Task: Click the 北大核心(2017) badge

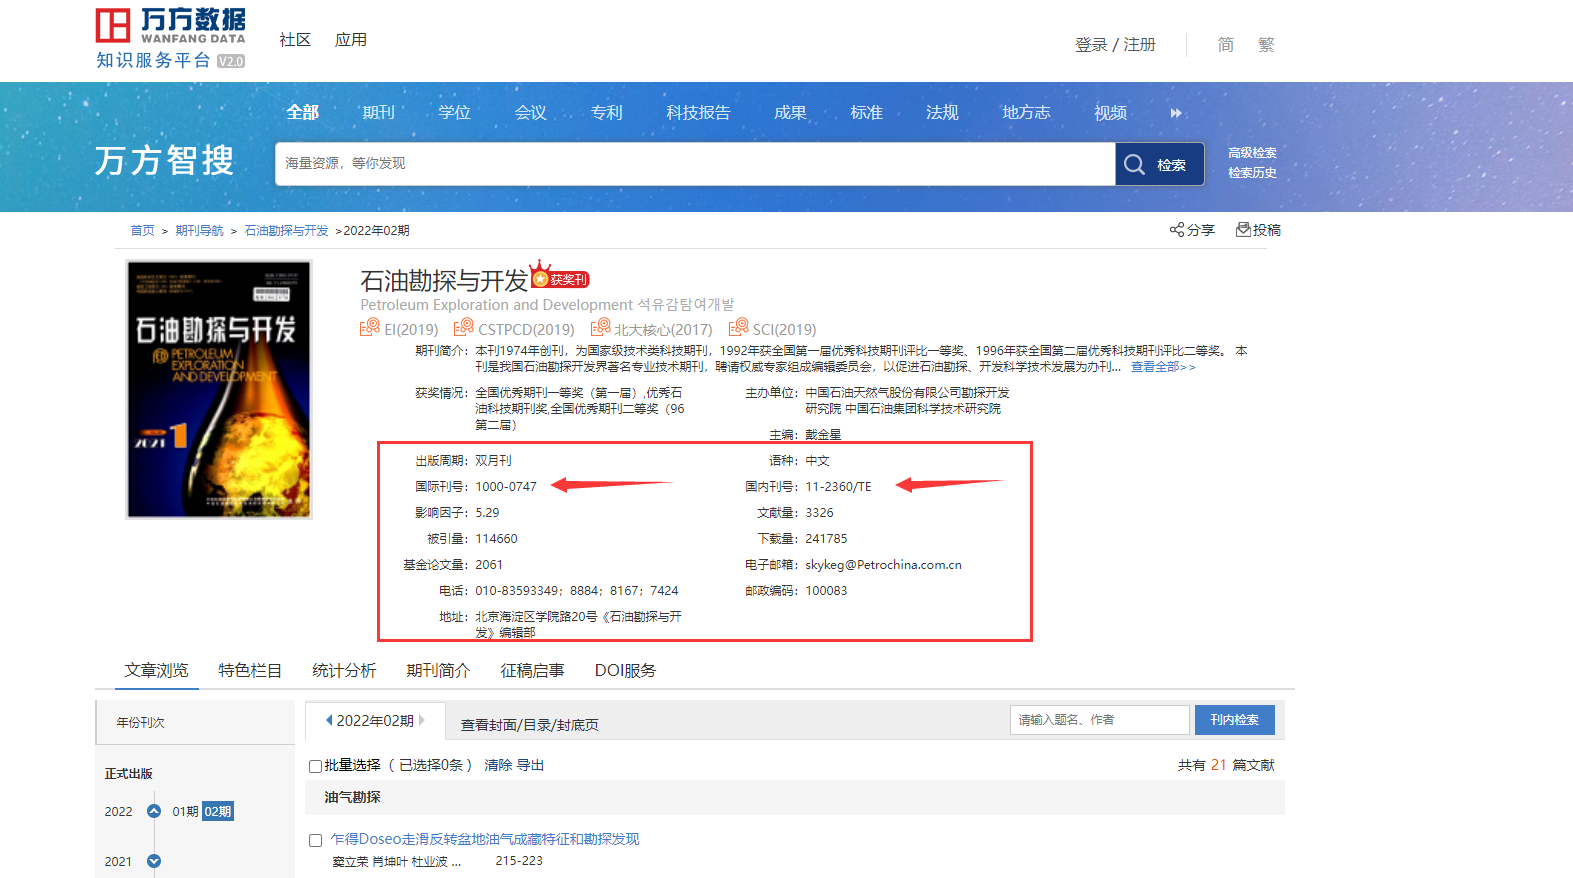Action: [x=652, y=329]
